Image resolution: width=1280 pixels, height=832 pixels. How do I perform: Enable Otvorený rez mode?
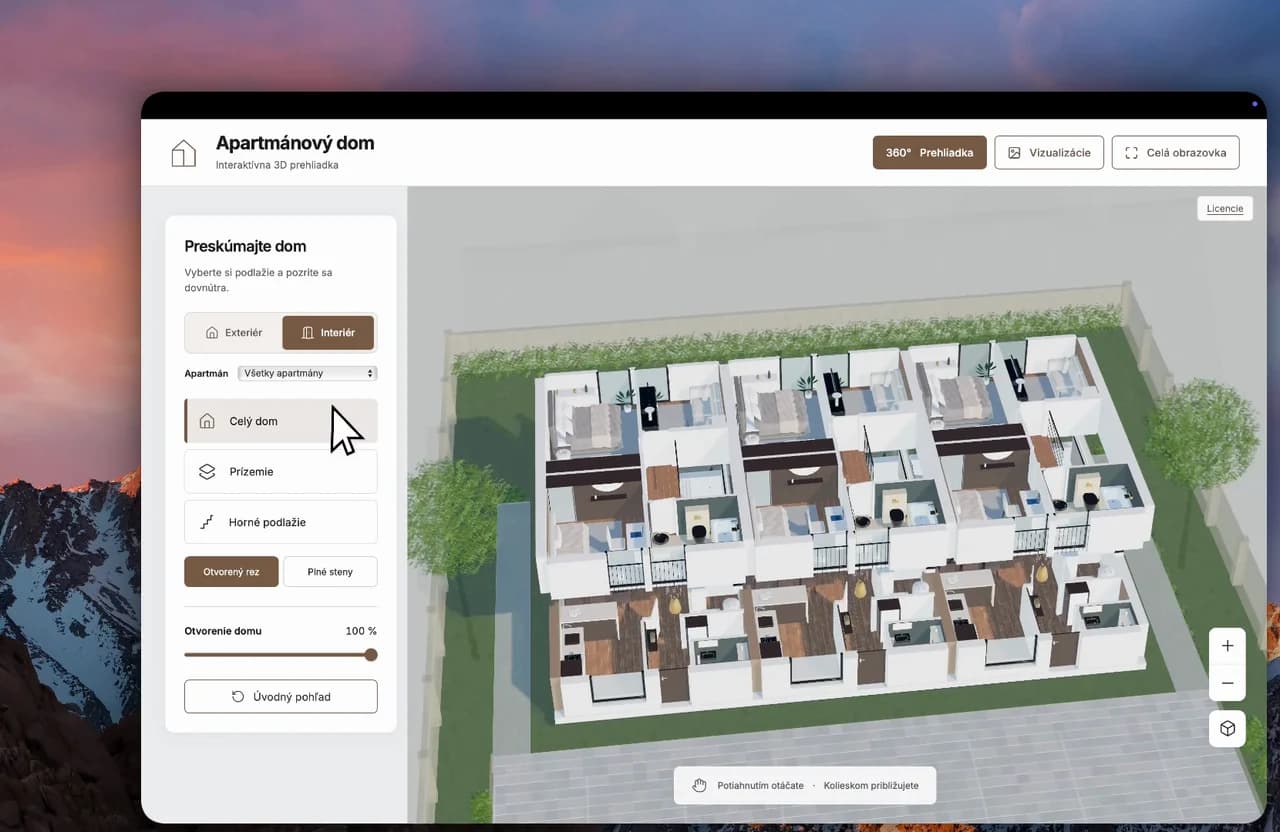(231, 572)
